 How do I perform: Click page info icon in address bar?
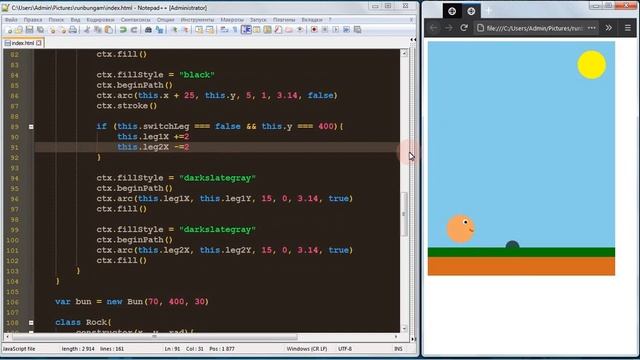point(480,28)
